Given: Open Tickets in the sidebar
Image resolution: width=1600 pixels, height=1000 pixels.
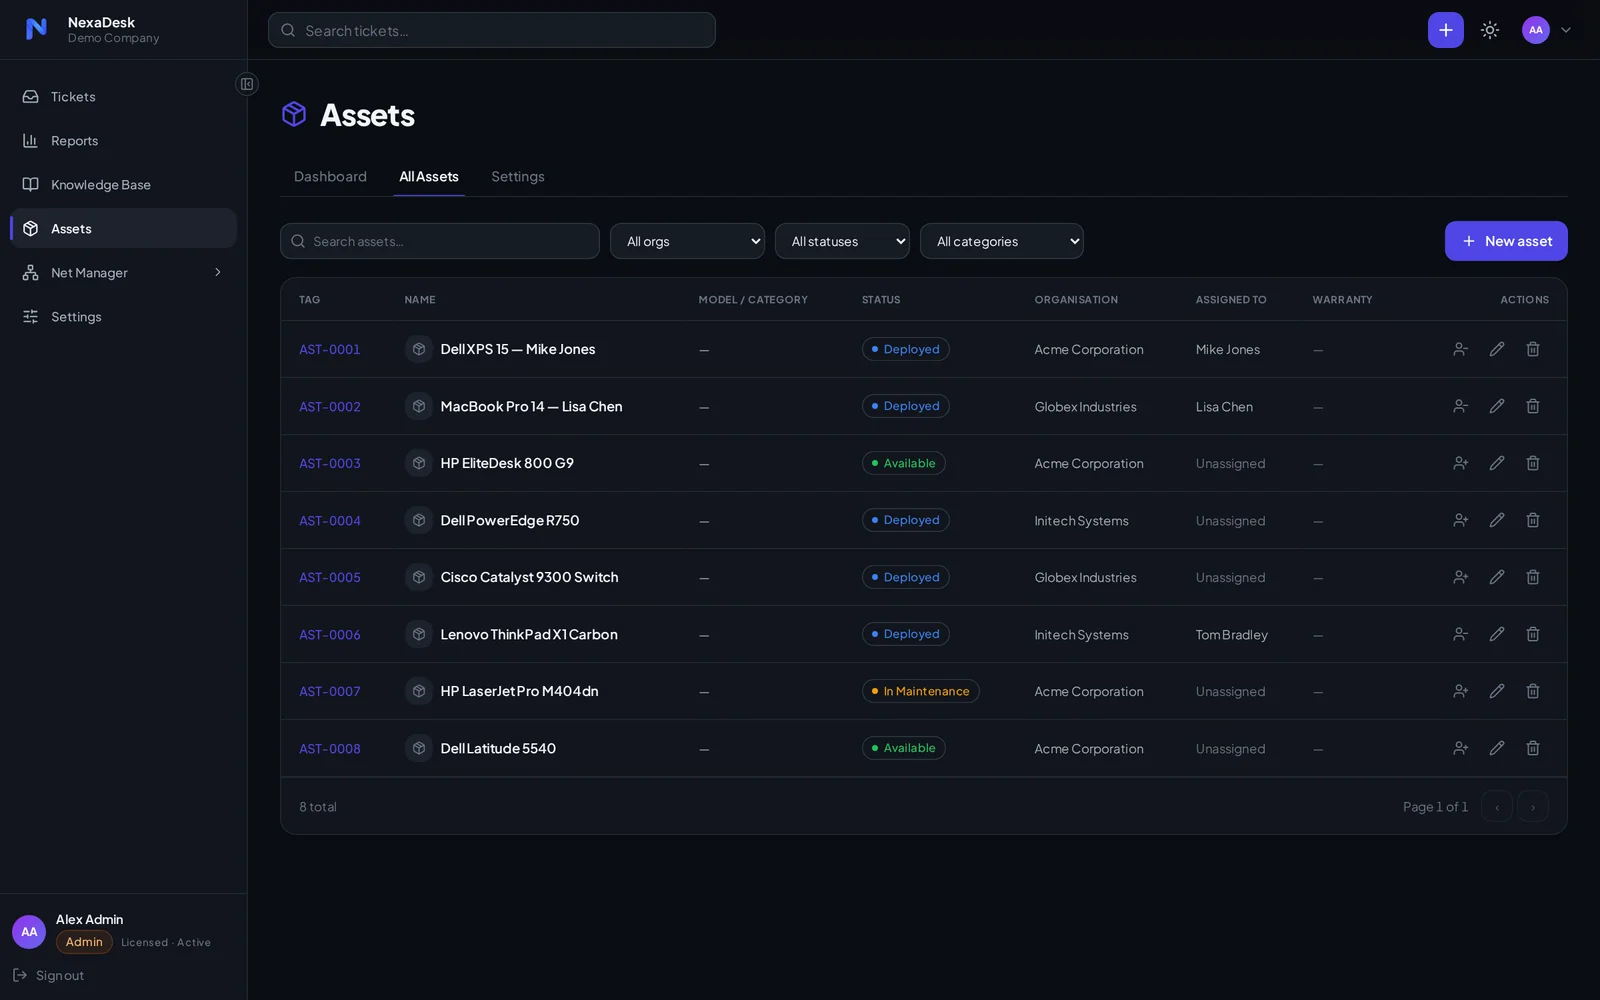Looking at the screenshot, I should 123,97.
